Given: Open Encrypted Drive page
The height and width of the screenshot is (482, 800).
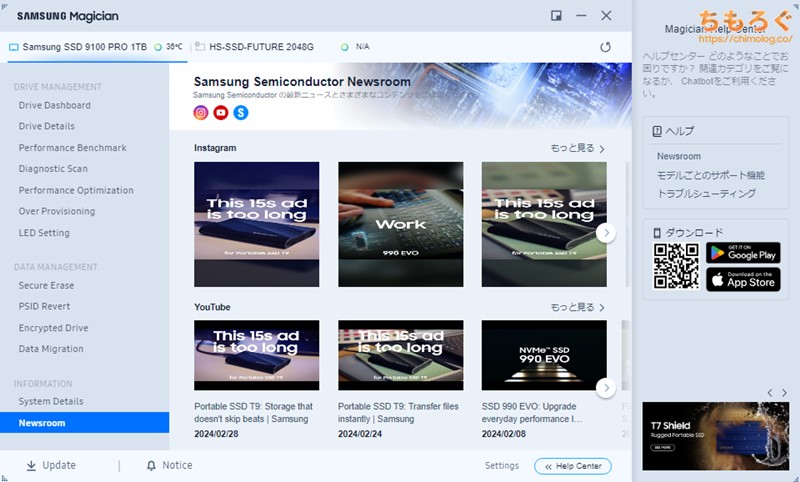Looking at the screenshot, I should pyautogui.click(x=53, y=328).
